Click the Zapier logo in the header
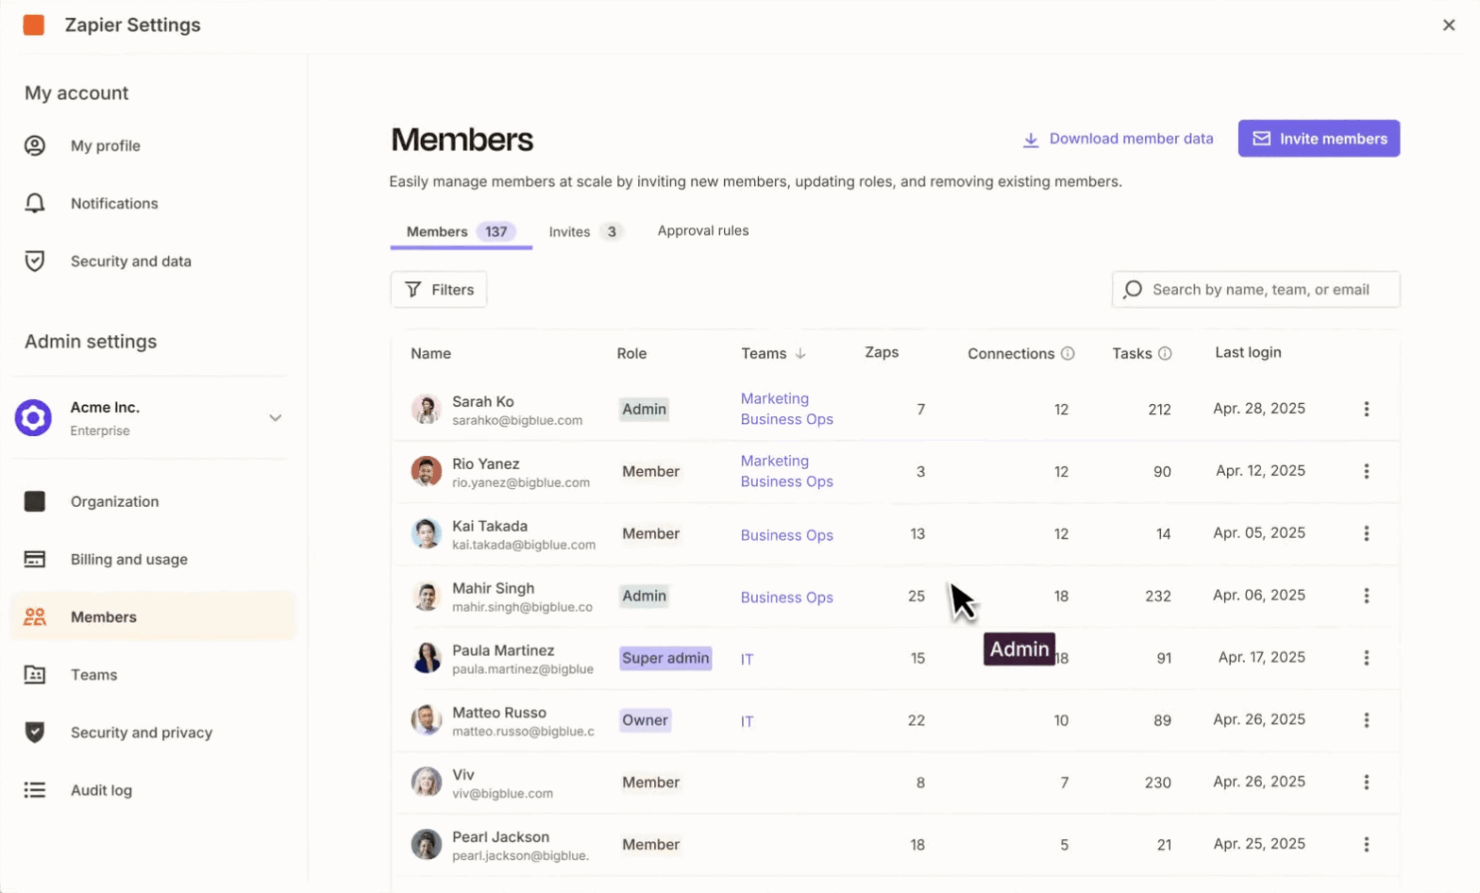The width and height of the screenshot is (1480, 893). [33, 24]
